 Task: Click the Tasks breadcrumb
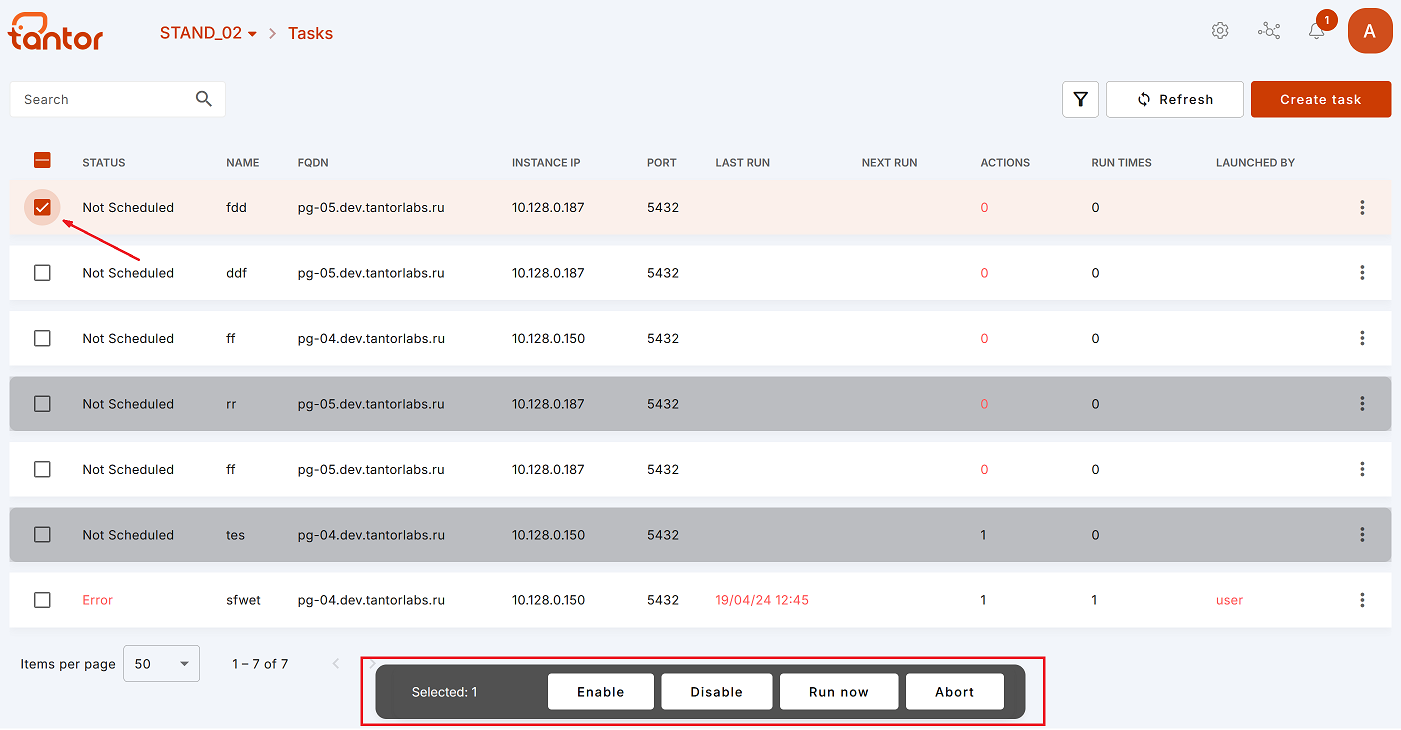click(310, 33)
